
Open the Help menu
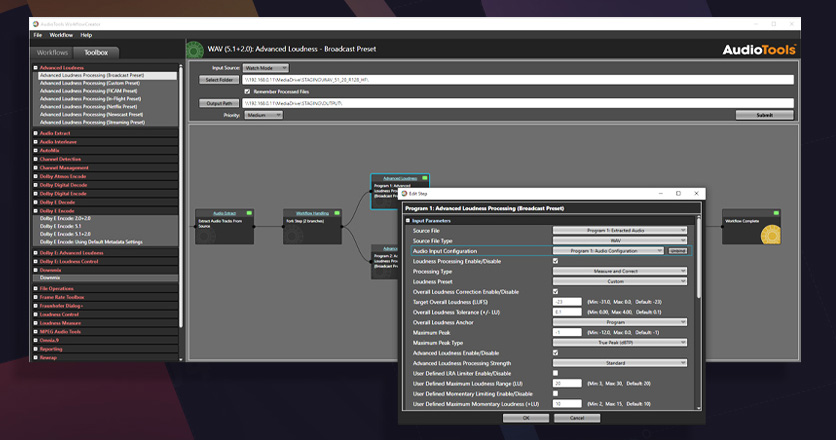(86, 35)
